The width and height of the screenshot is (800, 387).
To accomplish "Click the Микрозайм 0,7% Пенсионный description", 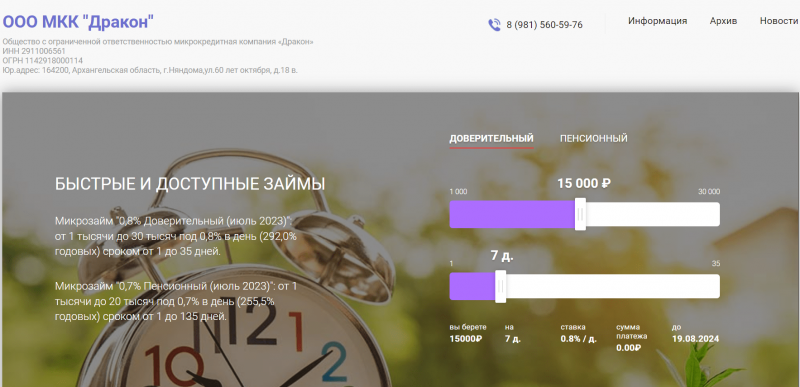I will coord(176,301).
